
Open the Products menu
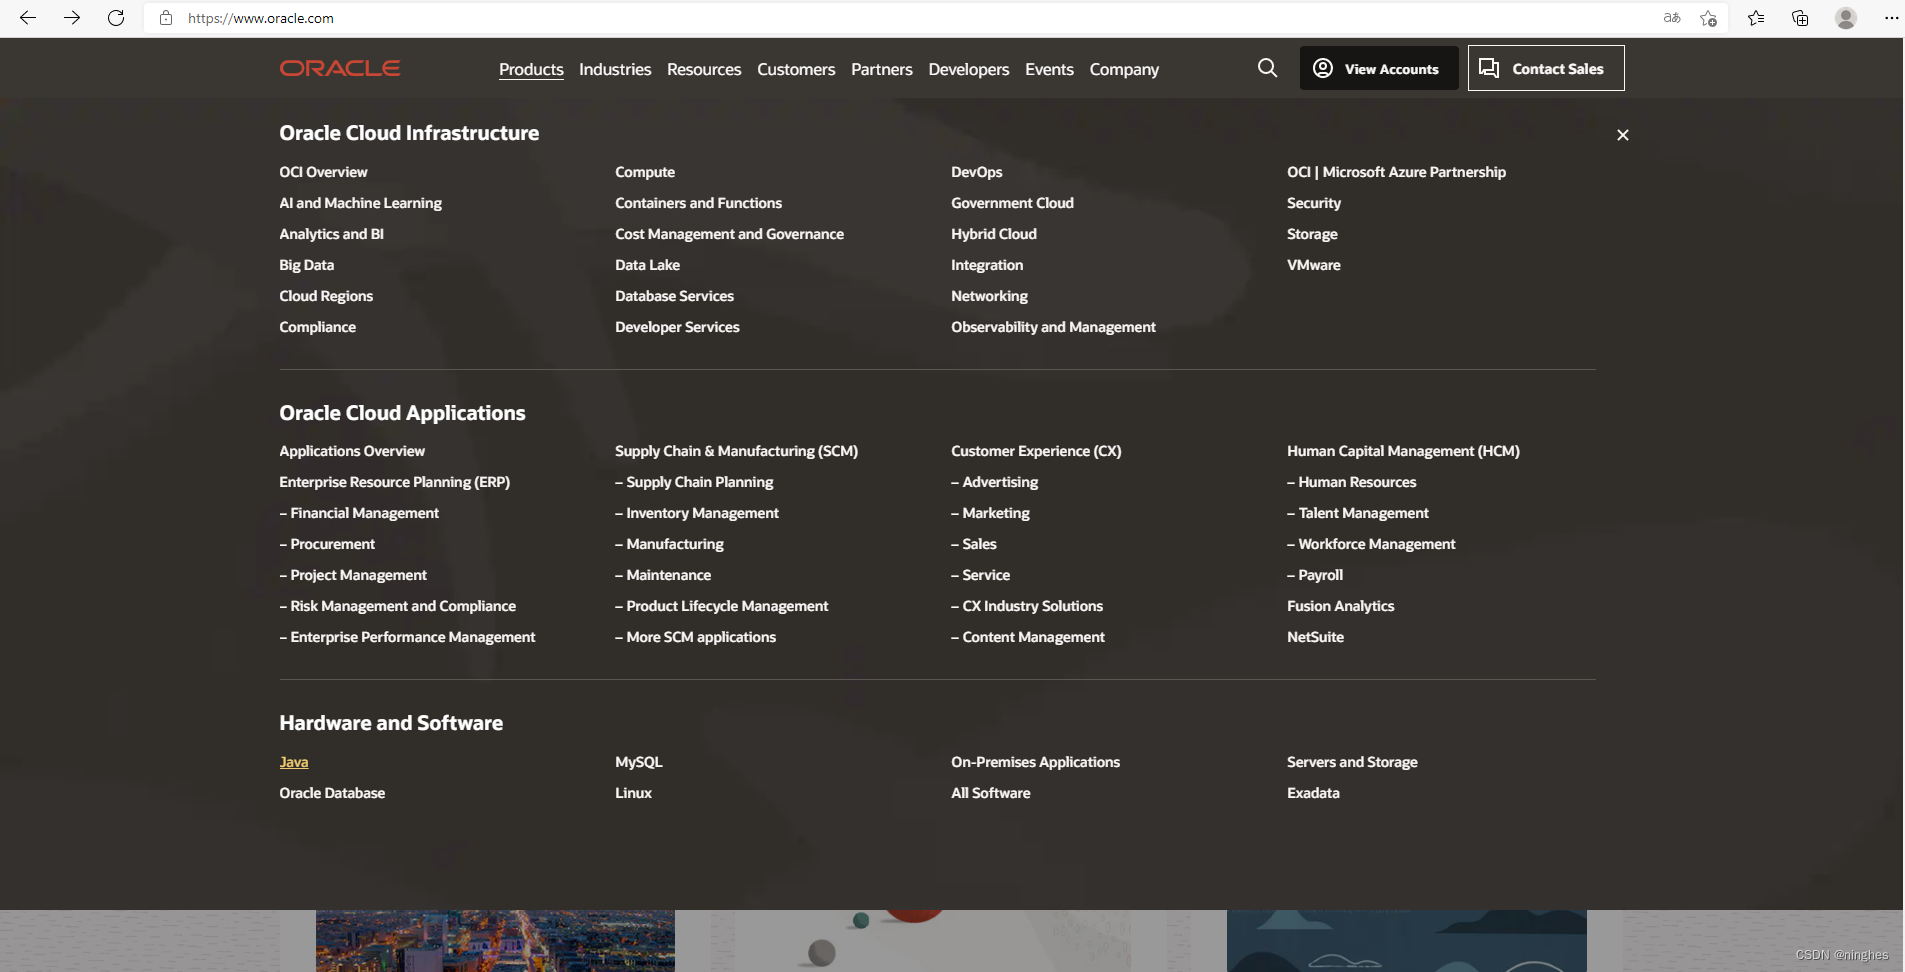pyautogui.click(x=531, y=69)
